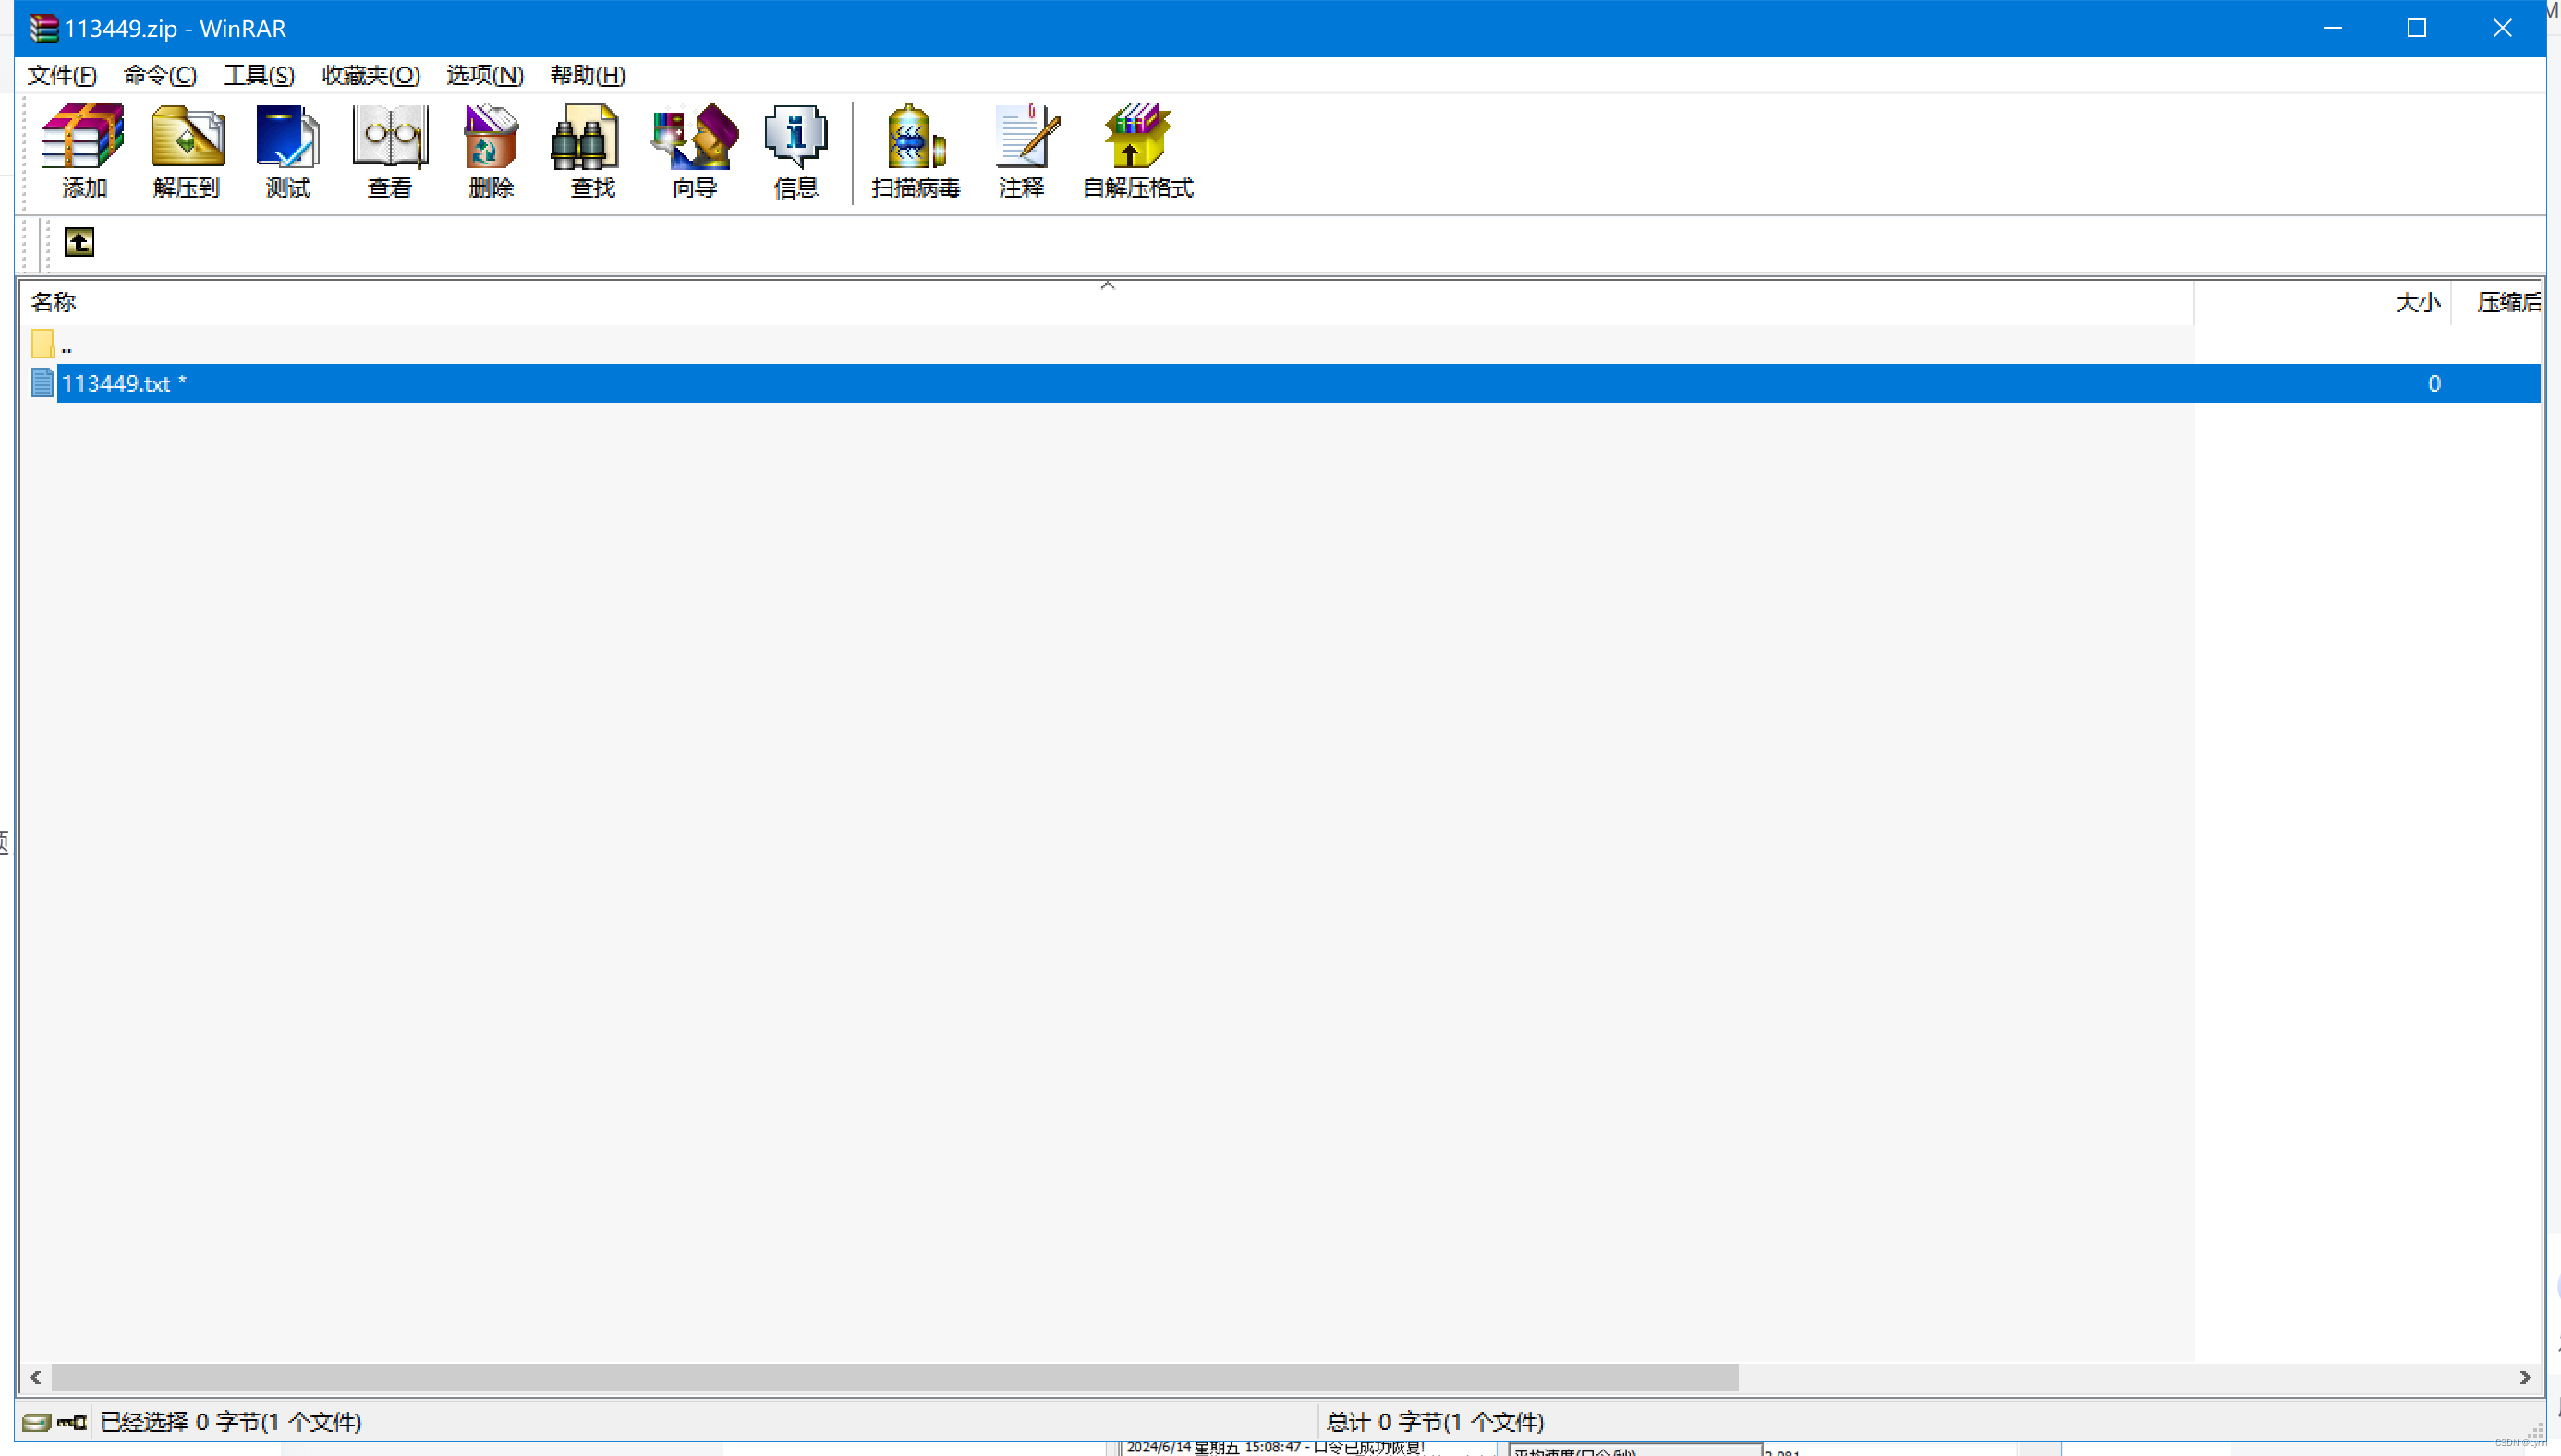Close the WinRAR window
The width and height of the screenshot is (2561, 1456).
click(x=2502, y=28)
